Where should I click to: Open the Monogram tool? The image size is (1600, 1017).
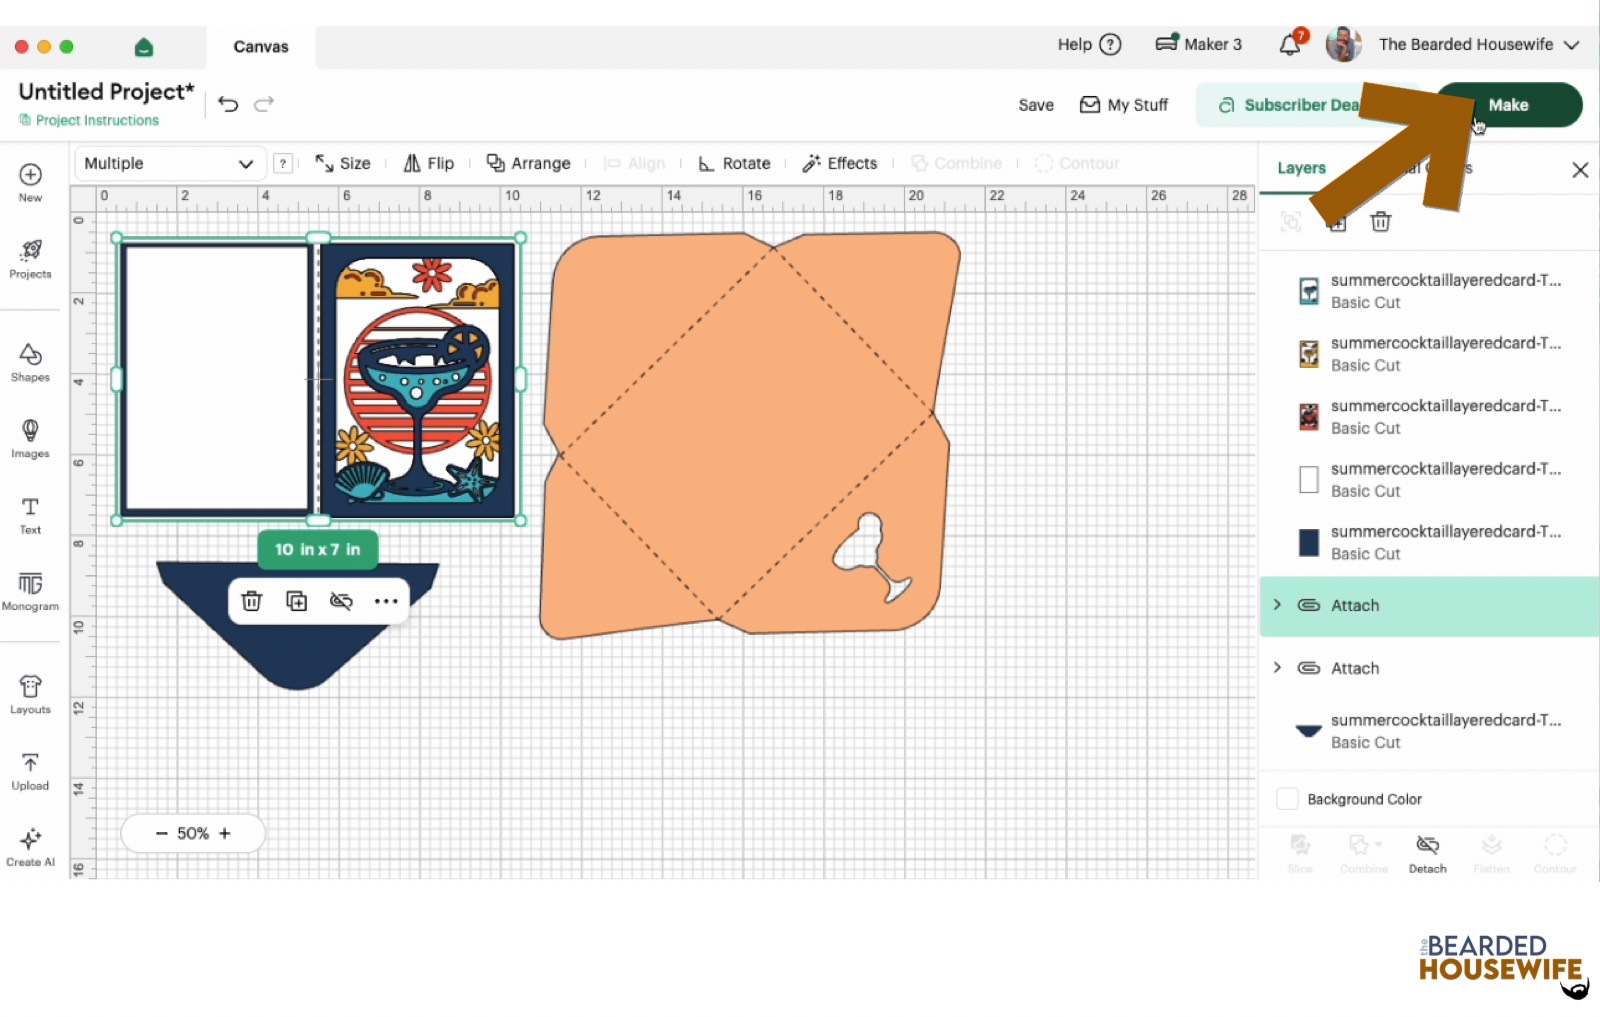click(30, 591)
